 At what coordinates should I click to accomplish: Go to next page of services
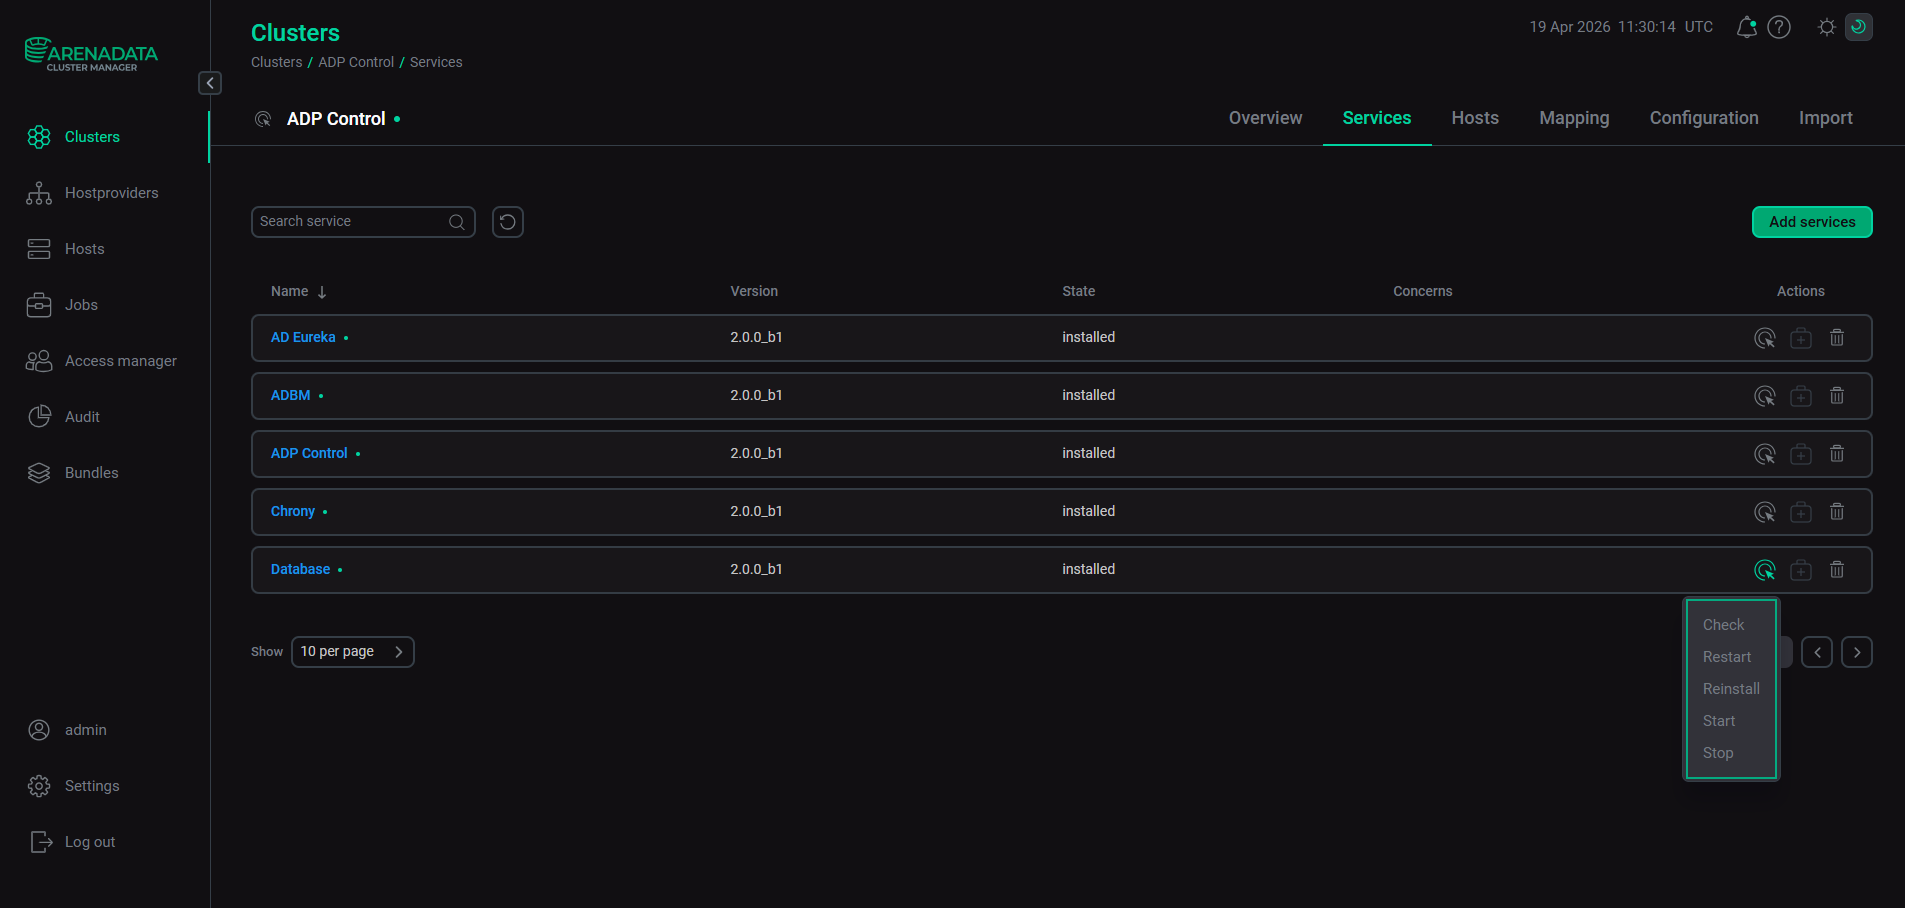coord(1857,652)
